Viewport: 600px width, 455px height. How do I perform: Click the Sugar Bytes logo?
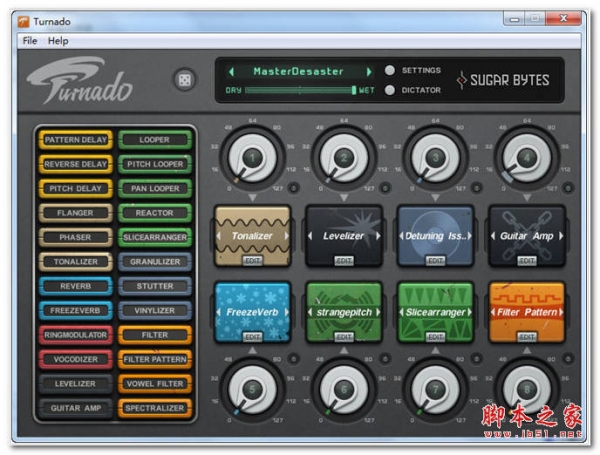503,80
